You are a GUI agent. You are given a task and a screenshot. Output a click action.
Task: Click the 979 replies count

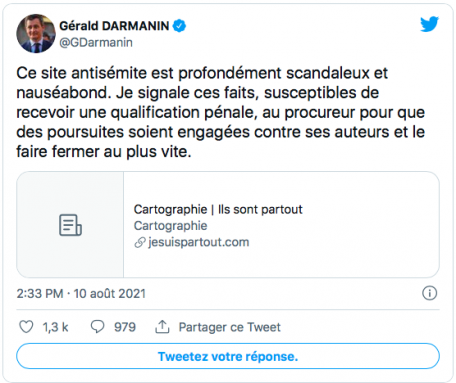(x=125, y=327)
